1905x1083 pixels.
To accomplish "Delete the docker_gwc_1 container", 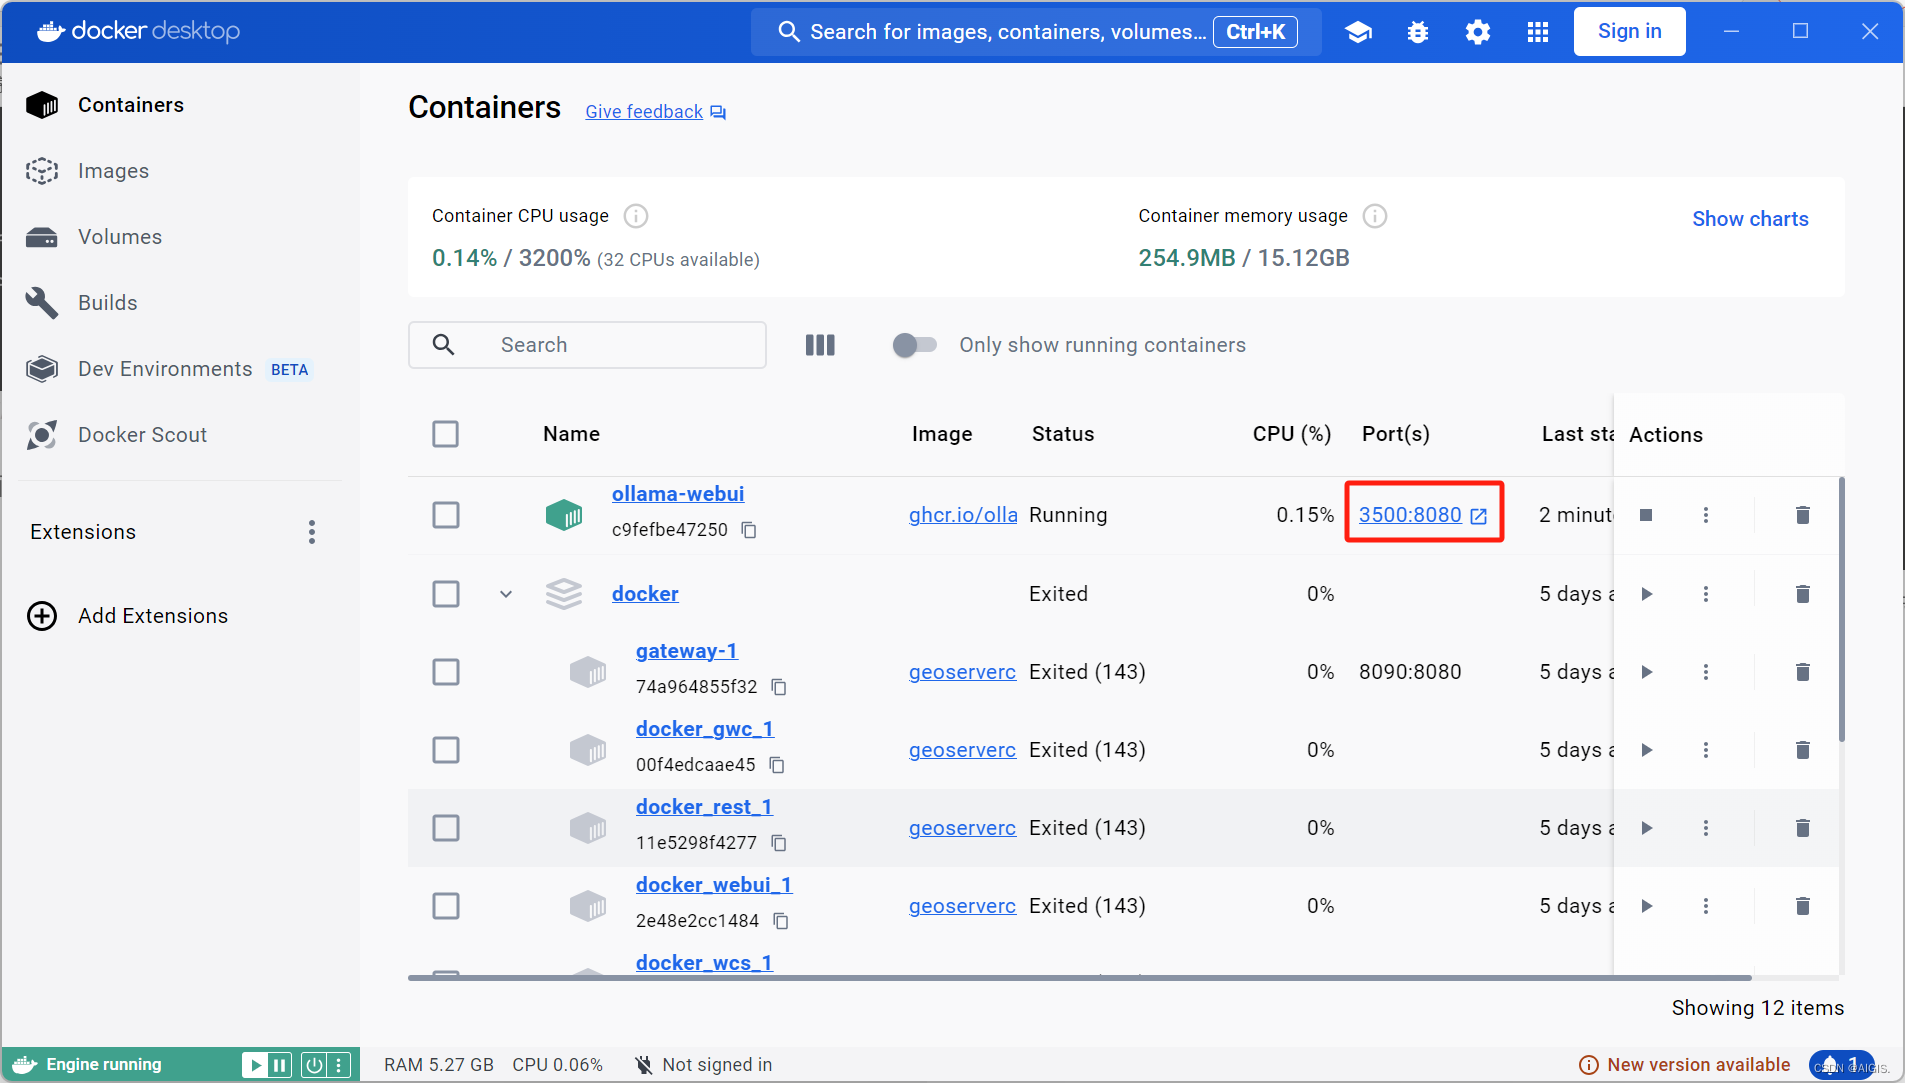I will coord(1803,750).
